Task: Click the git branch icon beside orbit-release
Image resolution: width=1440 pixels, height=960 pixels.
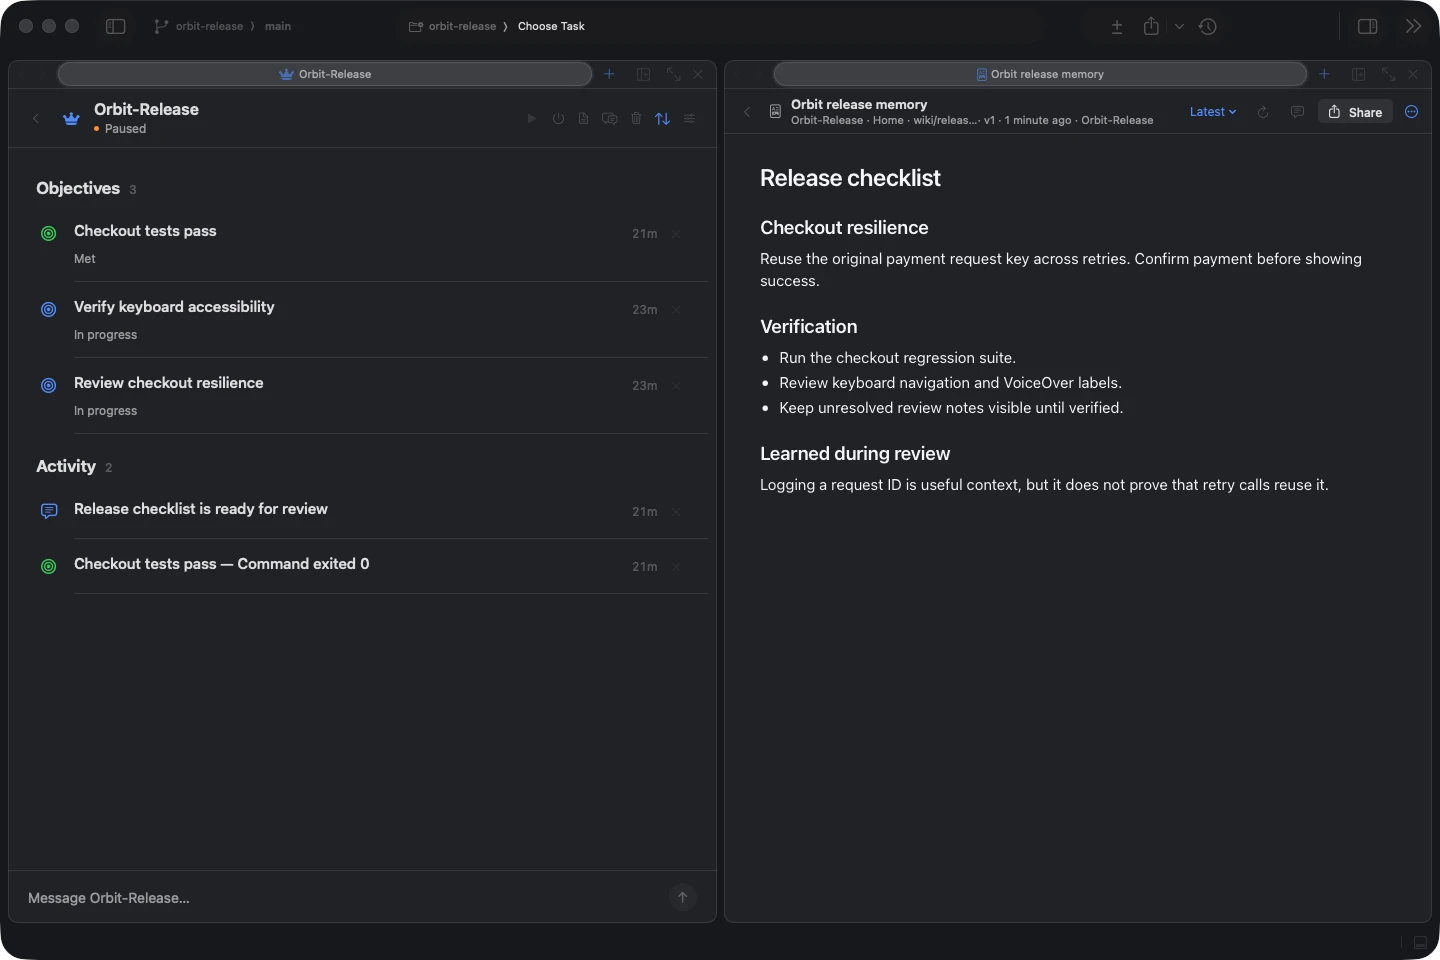Action: pyautogui.click(x=161, y=26)
